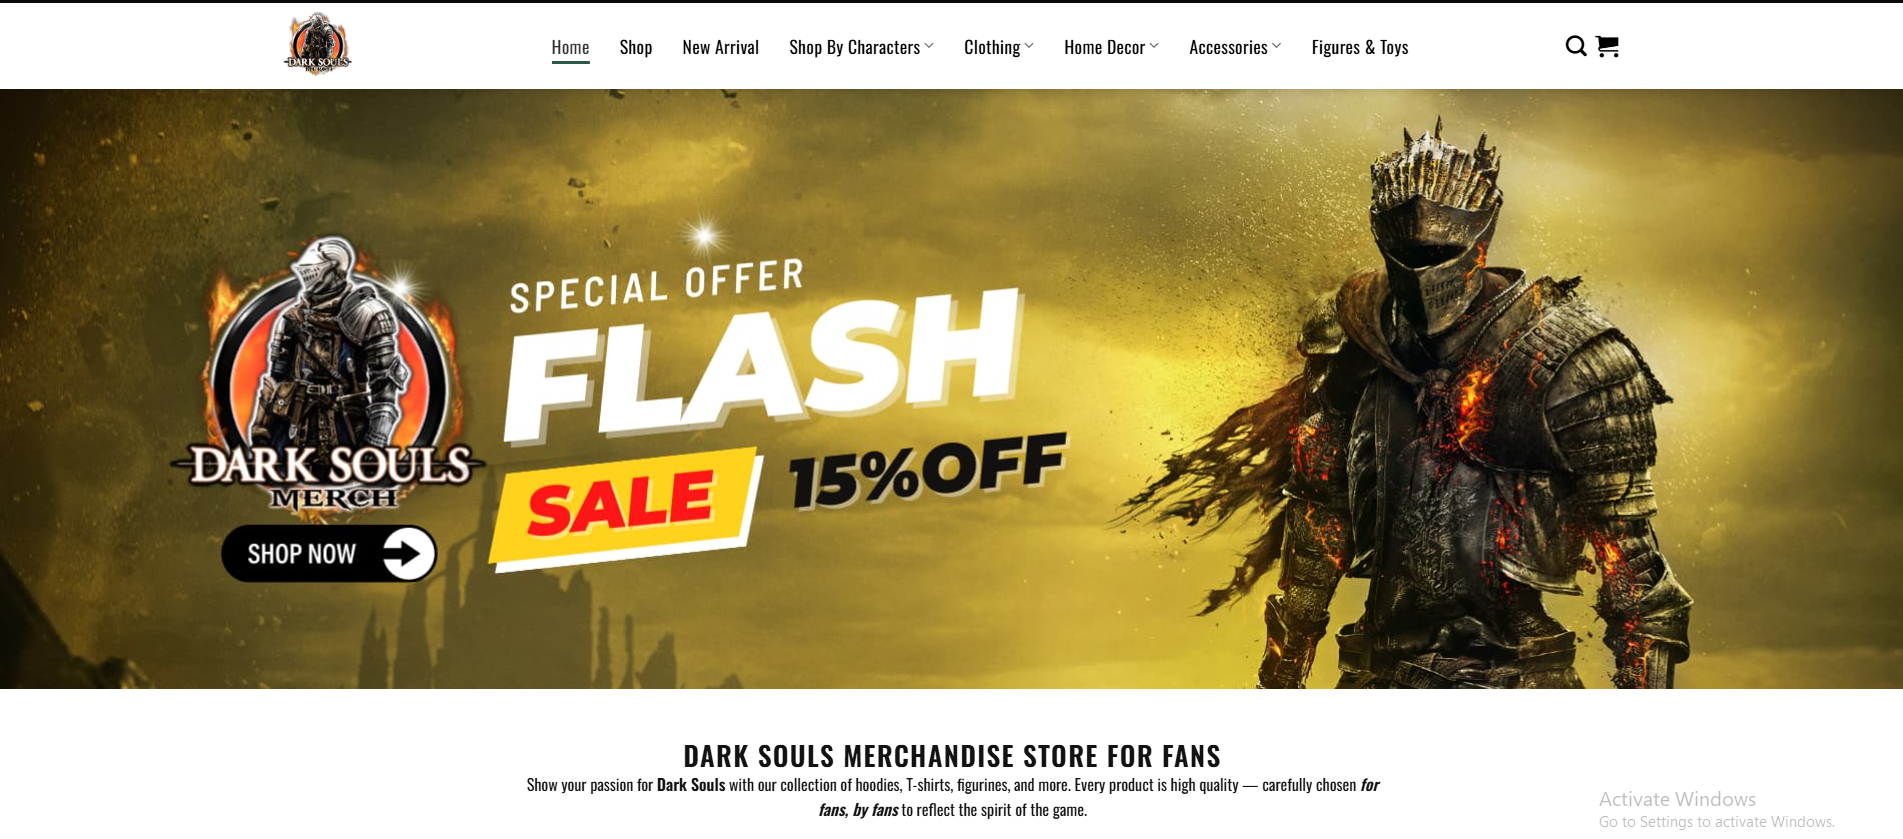
Task: Click the Dark Souls Merch header logo
Action: click(x=318, y=43)
